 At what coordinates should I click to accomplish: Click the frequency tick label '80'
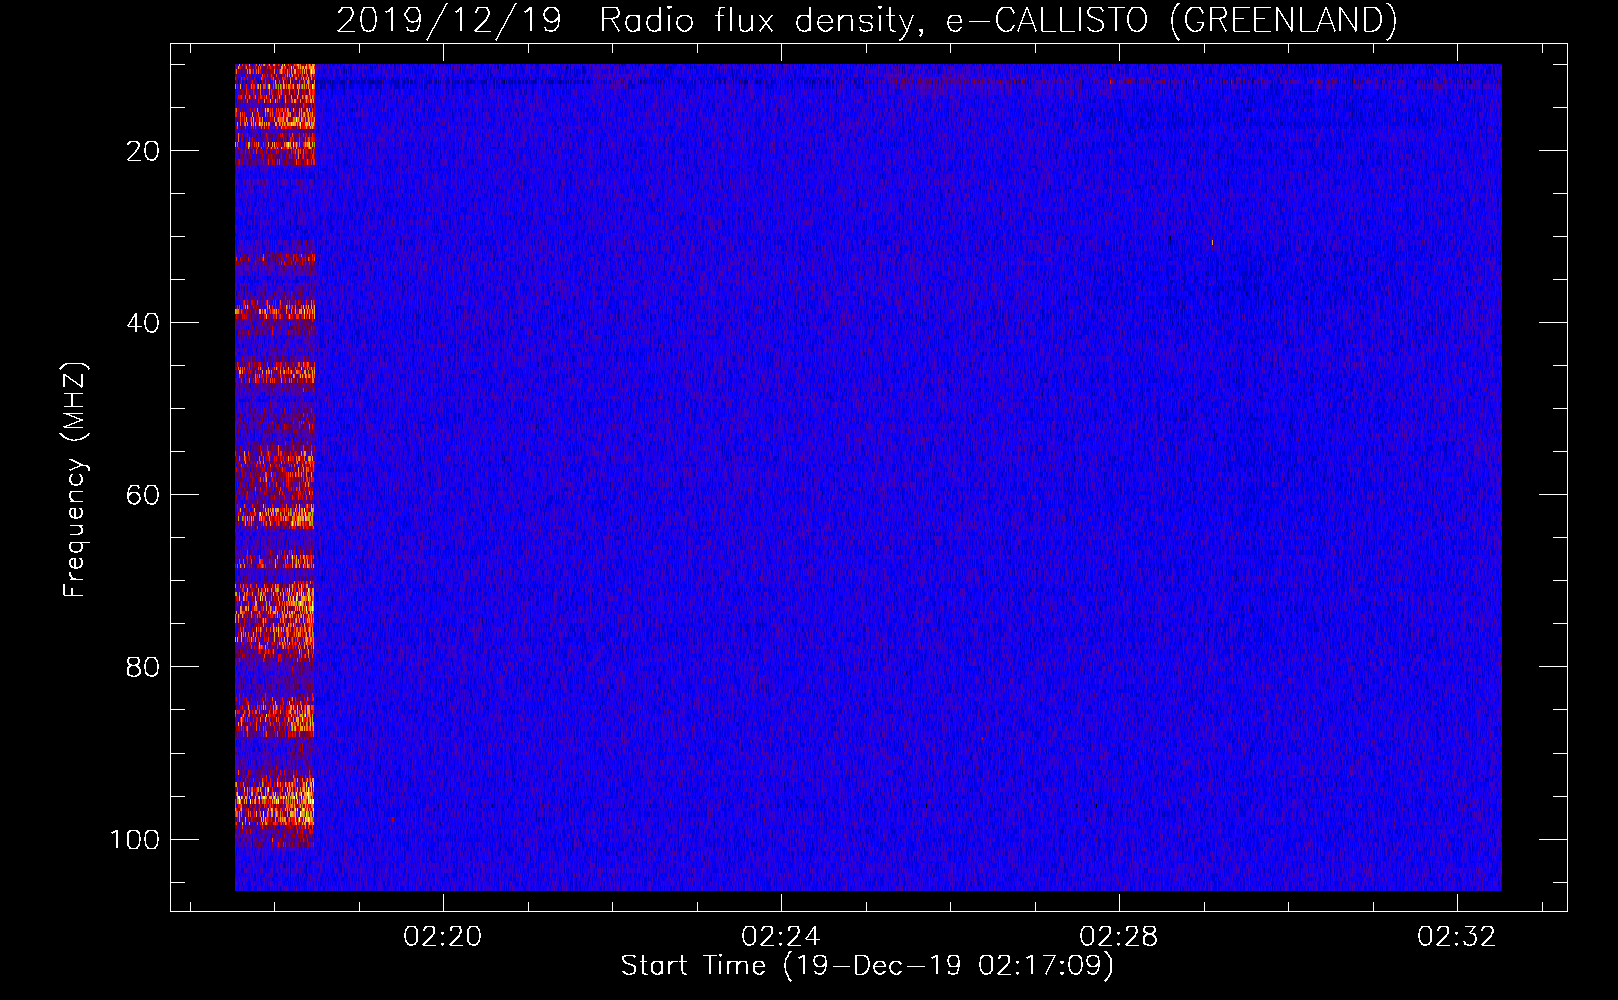[x=143, y=667]
